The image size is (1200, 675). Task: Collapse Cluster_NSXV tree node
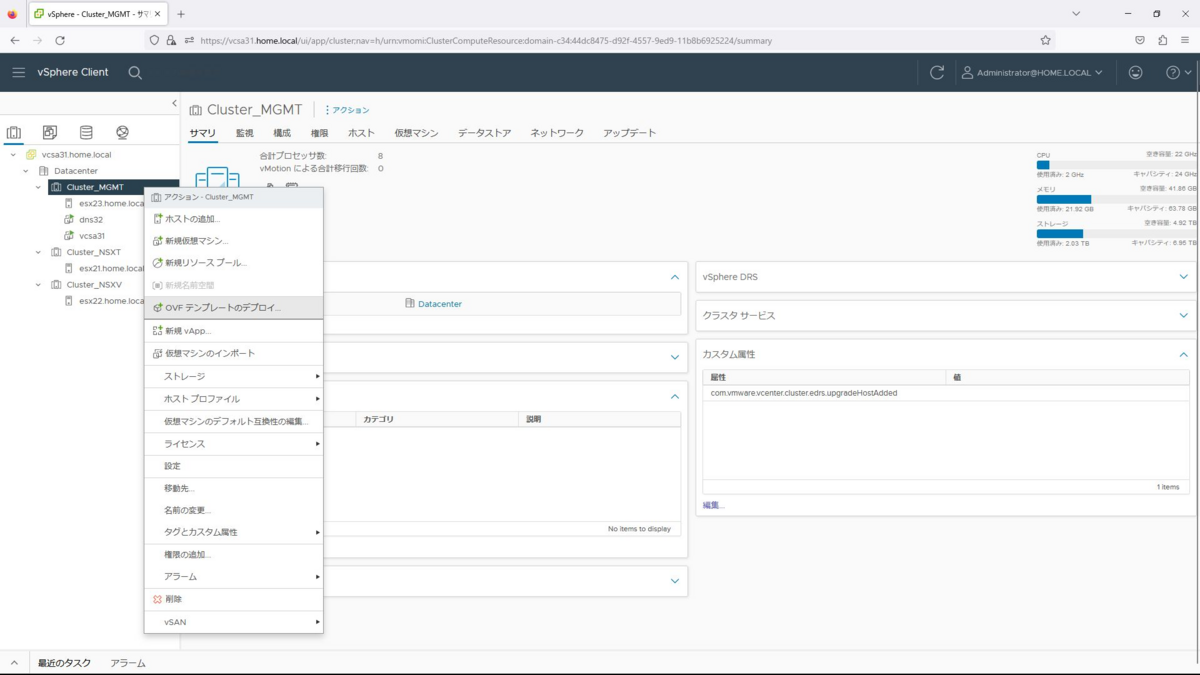[x=39, y=284]
